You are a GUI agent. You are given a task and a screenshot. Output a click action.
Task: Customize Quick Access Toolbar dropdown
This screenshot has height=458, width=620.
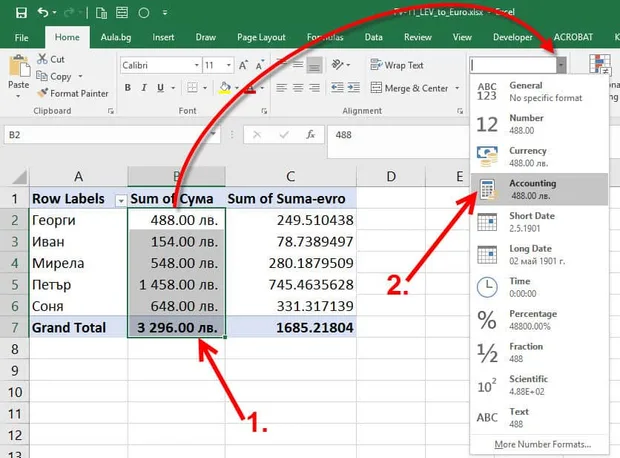(x=165, y=13)
